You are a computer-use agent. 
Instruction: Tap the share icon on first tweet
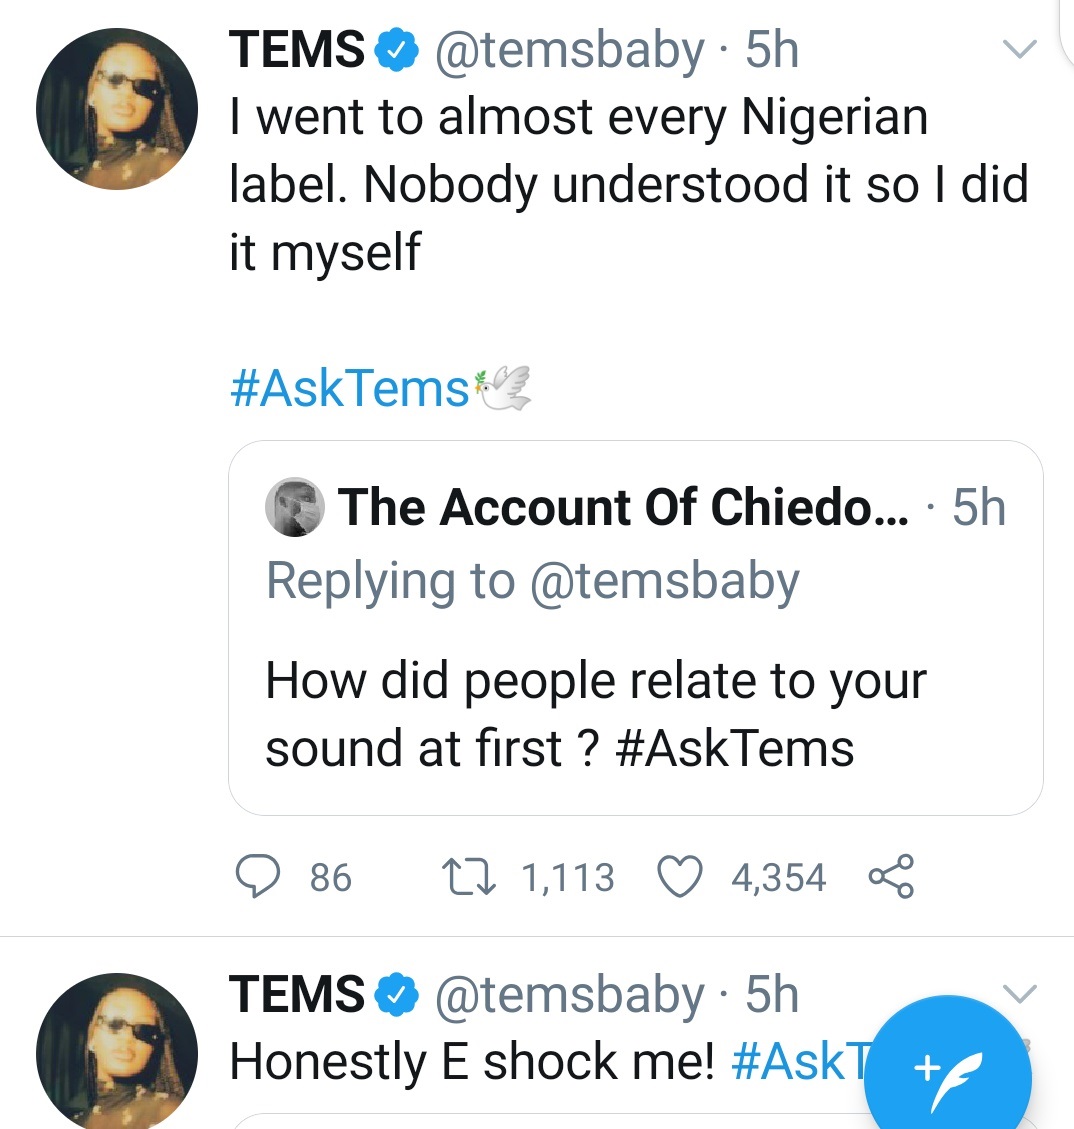(890, 877)
